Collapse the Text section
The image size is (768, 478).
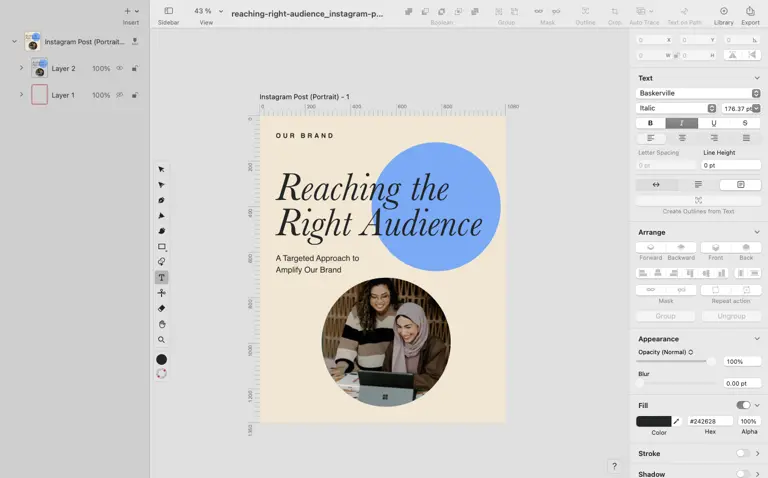coord(757,78)
